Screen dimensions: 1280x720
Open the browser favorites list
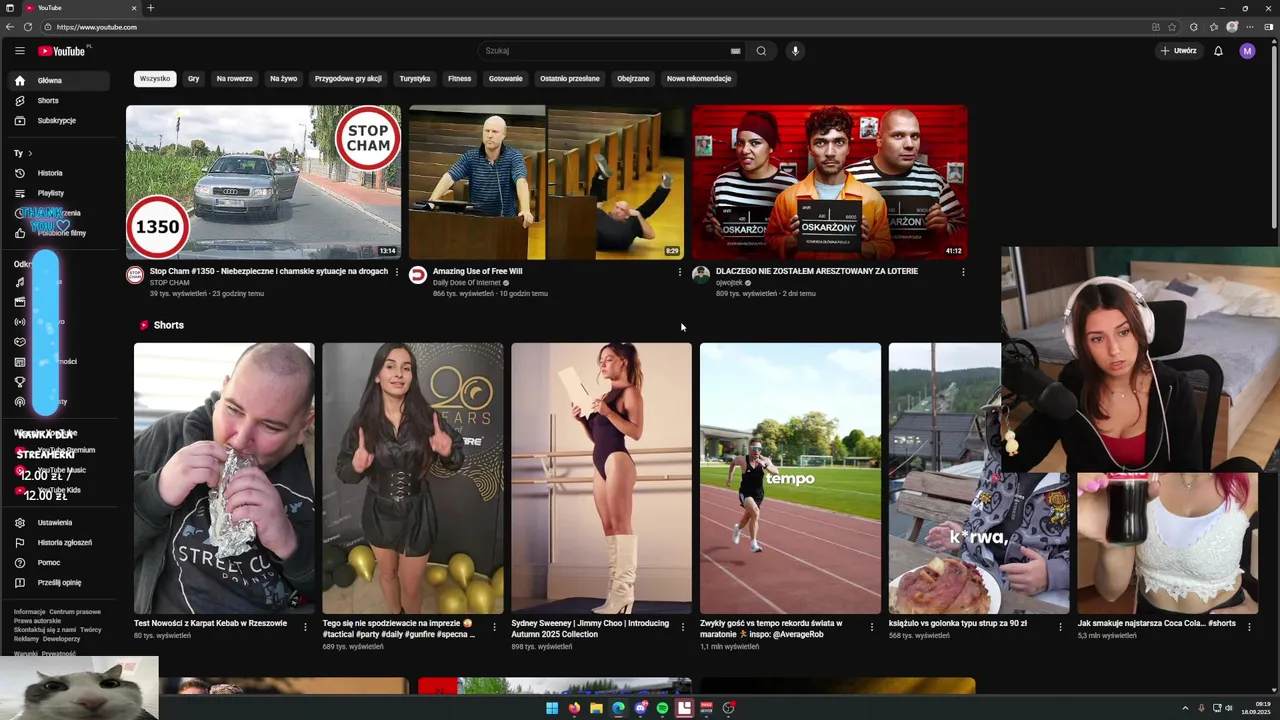coord(1213,27)
